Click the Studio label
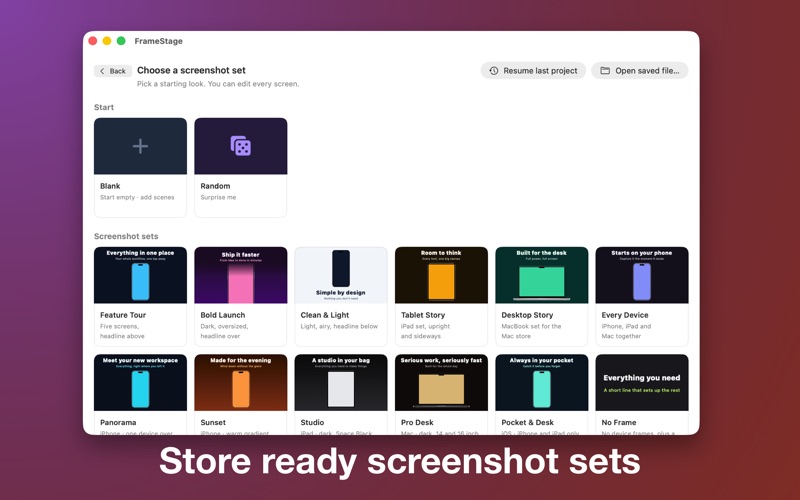Screen dimensions: 800x500 click(312, 422)
